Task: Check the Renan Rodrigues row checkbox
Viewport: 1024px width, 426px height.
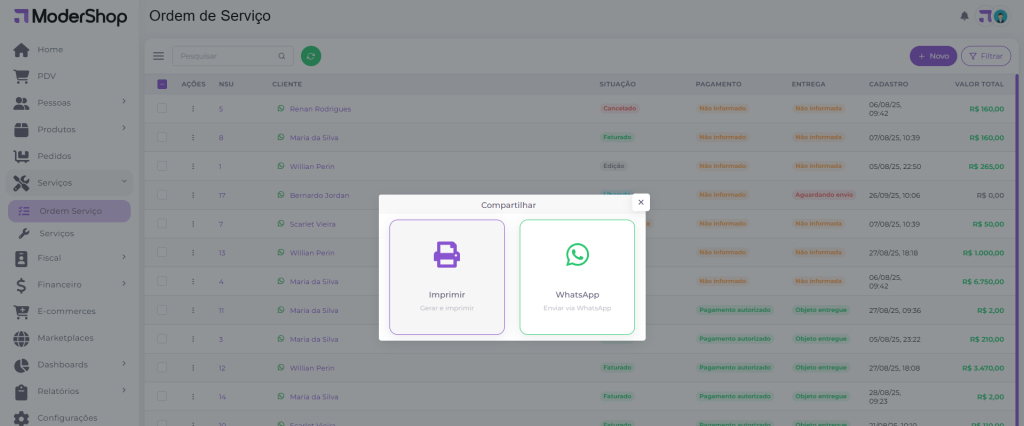Action: [162, 108]
